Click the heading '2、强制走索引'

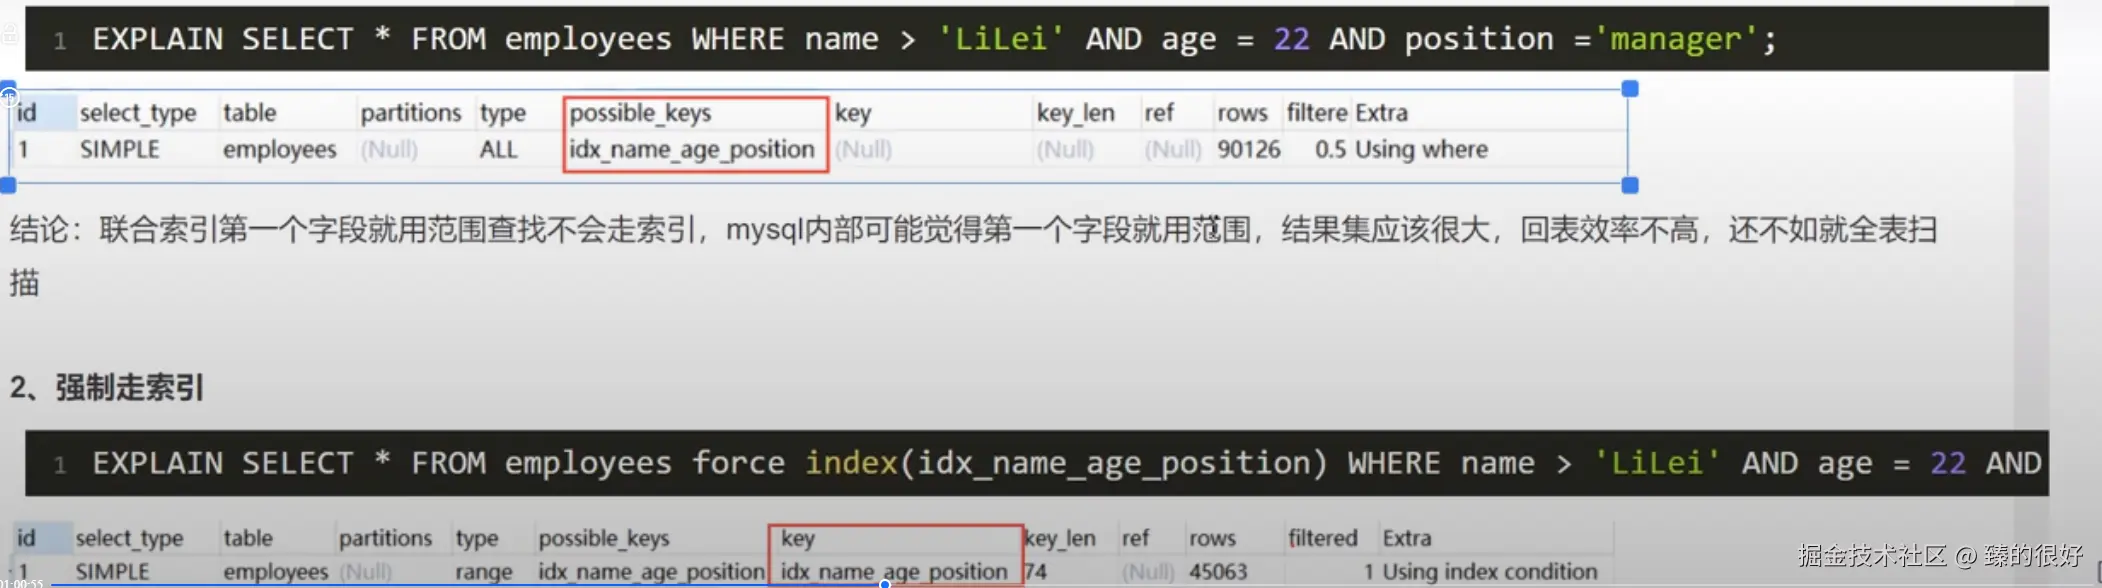pos(107,387)
